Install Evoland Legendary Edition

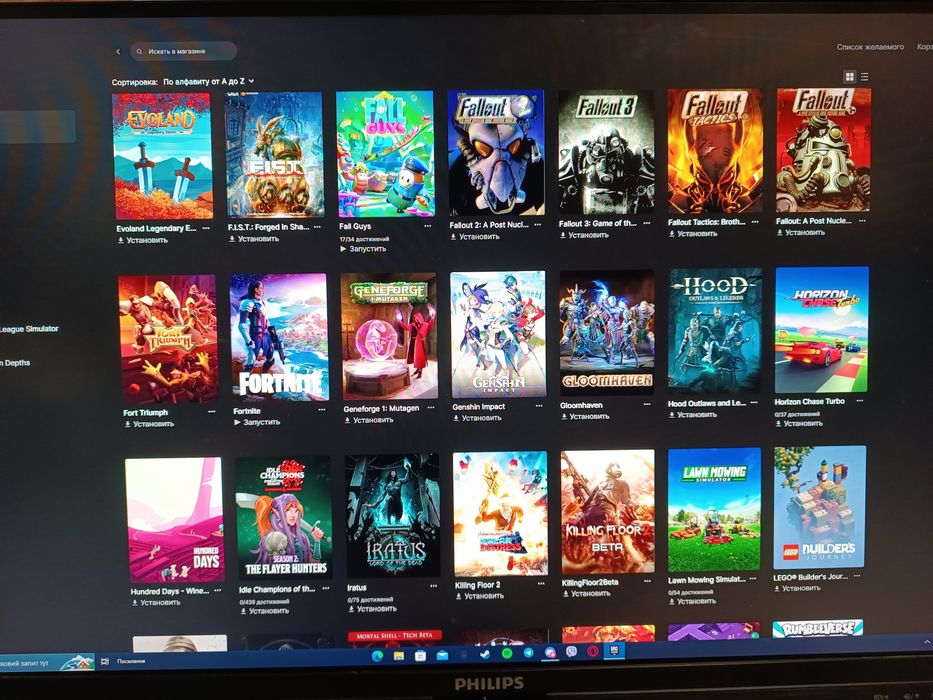142,240
